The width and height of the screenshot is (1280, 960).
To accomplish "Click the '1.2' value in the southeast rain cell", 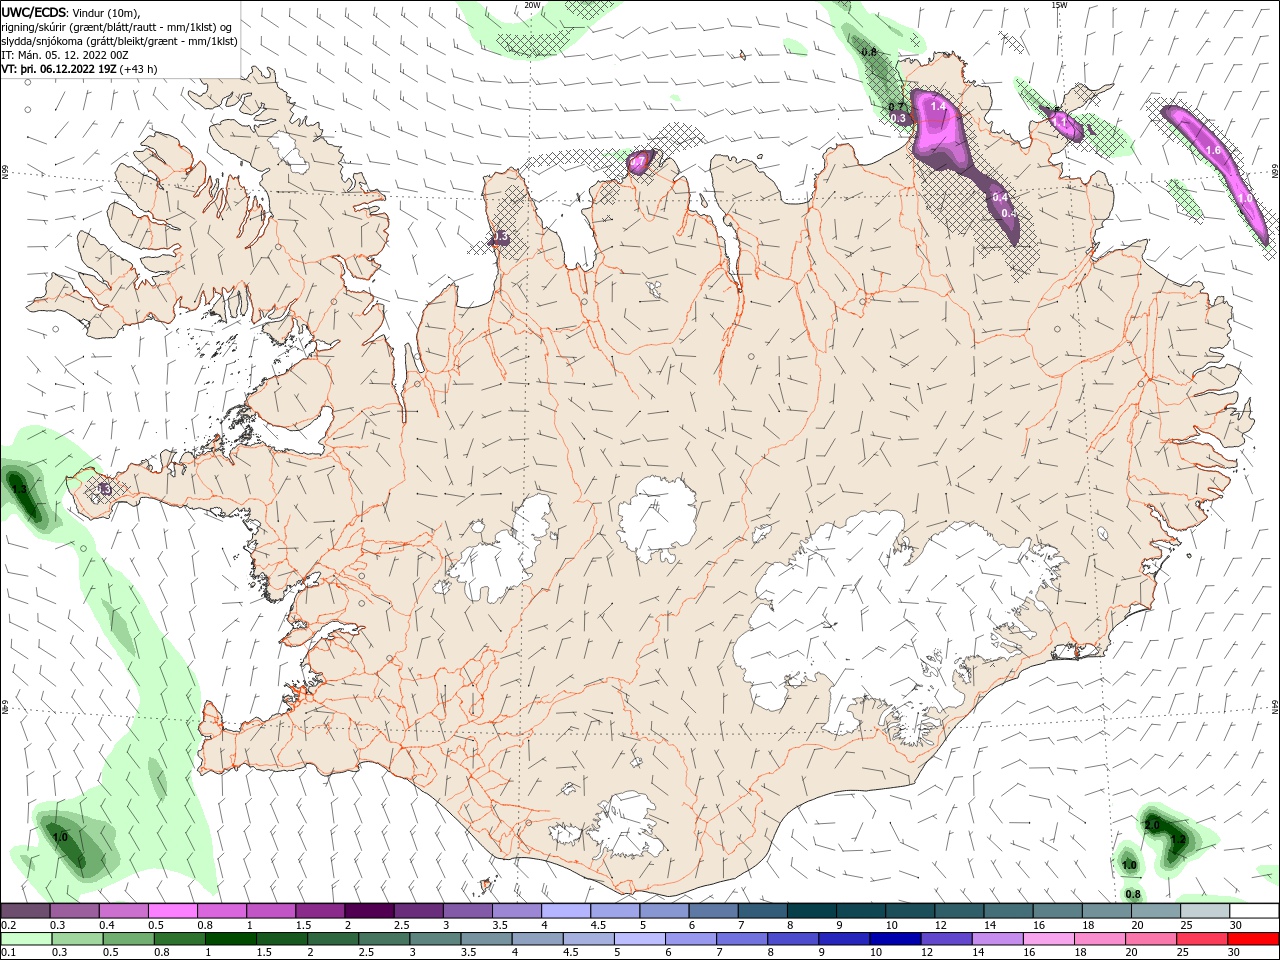I will [x=1177, y=840].
